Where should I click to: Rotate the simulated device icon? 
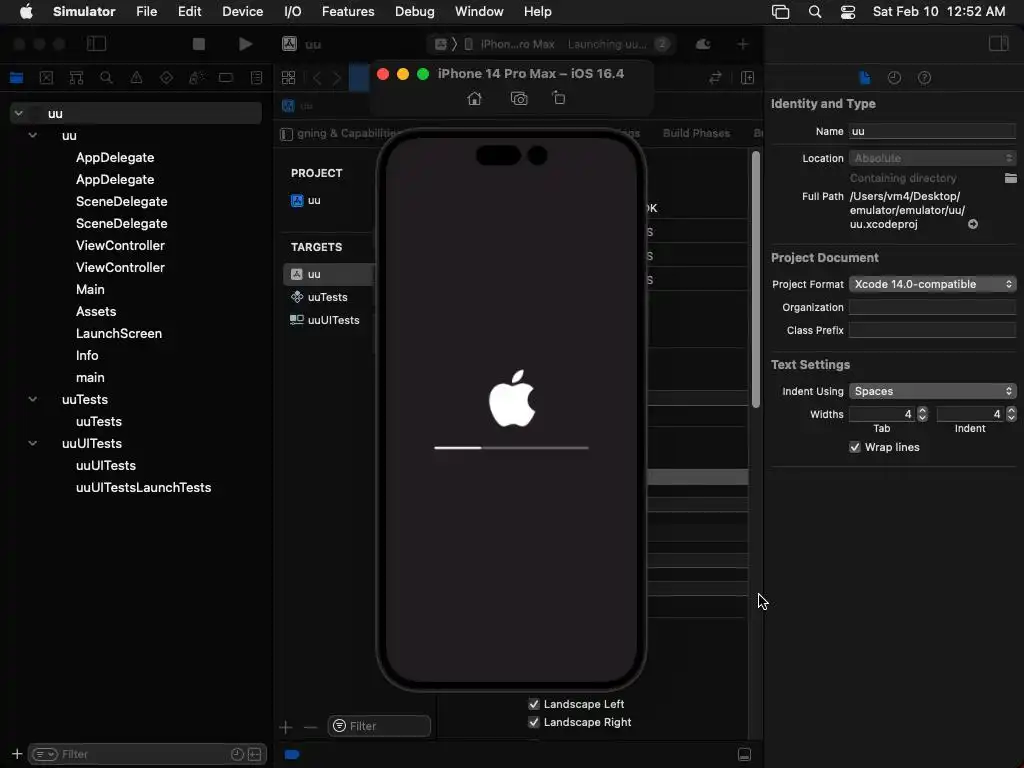(x=558, y=98)
